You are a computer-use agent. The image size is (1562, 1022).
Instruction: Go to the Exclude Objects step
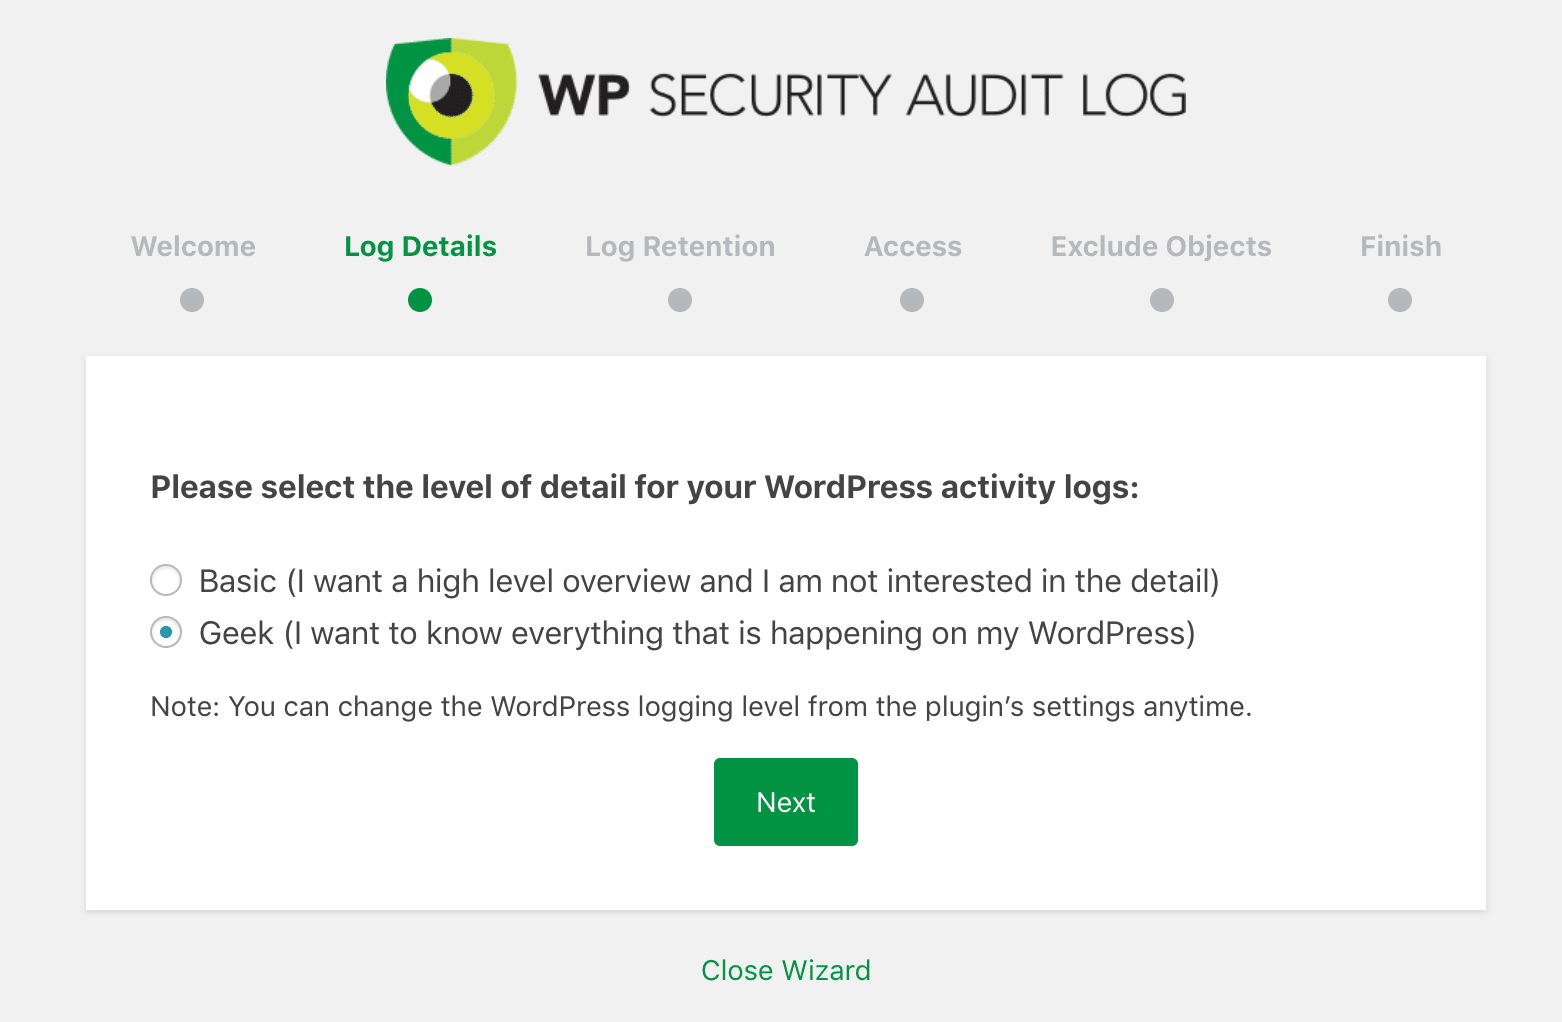[1160, 246]
